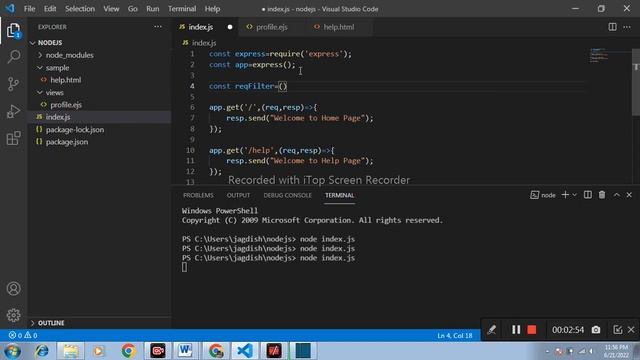The width and height of the screenshot is (640, 360).
Task: Open editor more actions ellipsis
Action: [627, 27]
